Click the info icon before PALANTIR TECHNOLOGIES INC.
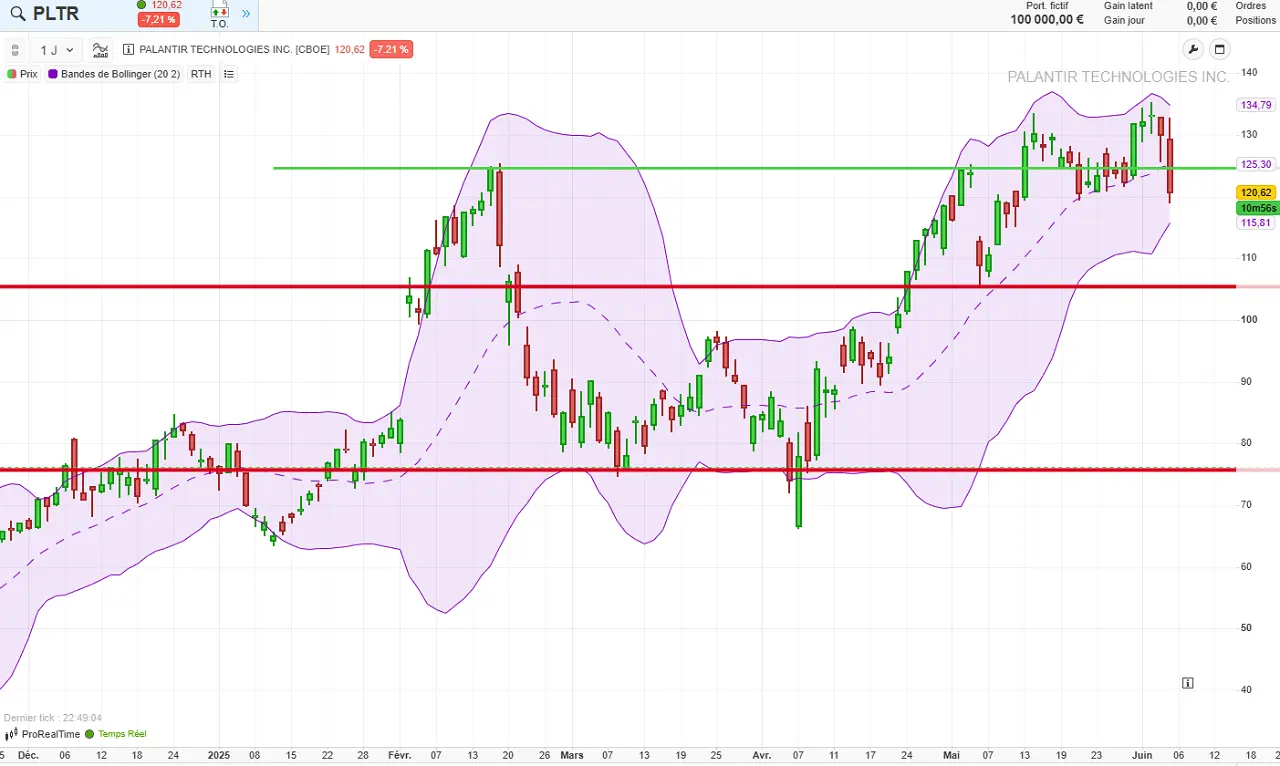 [x=128, y=50]
